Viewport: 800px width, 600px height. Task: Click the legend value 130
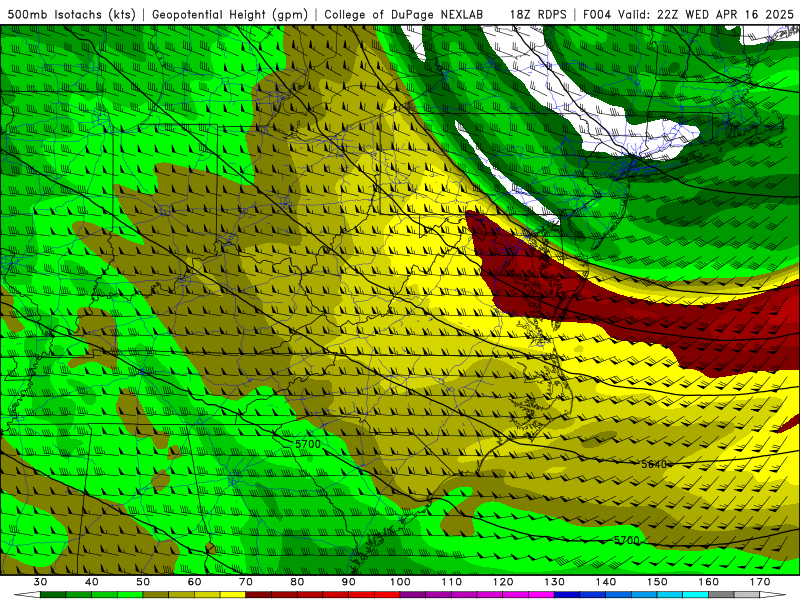pyautogui.click(x=554, y=582)
